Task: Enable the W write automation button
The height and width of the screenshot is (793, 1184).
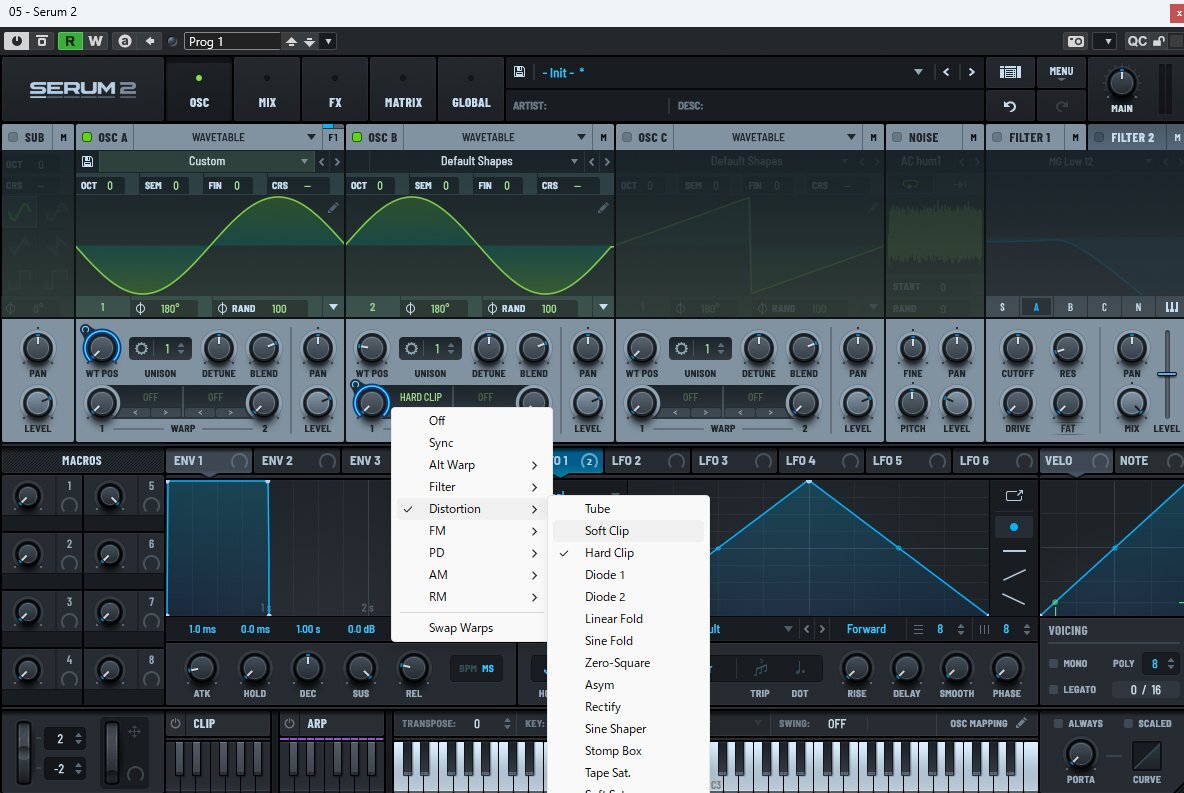Action: [x=95, y=42]
